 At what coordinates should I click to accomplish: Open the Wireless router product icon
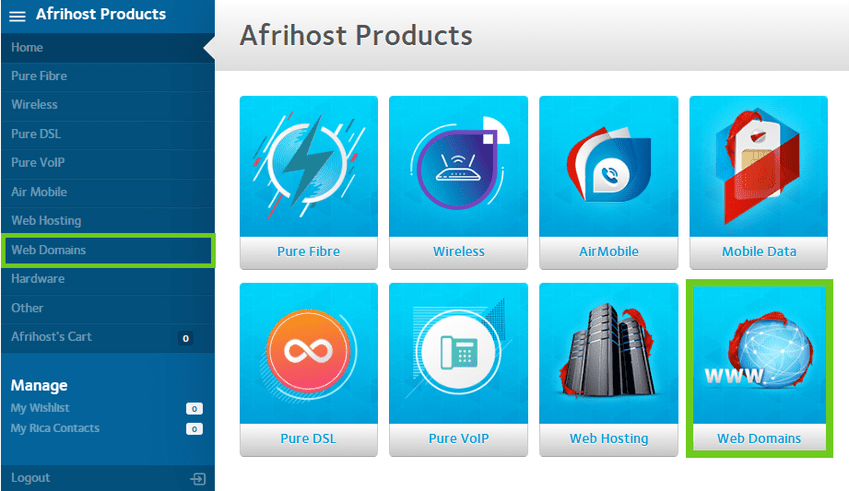(458, 166)
